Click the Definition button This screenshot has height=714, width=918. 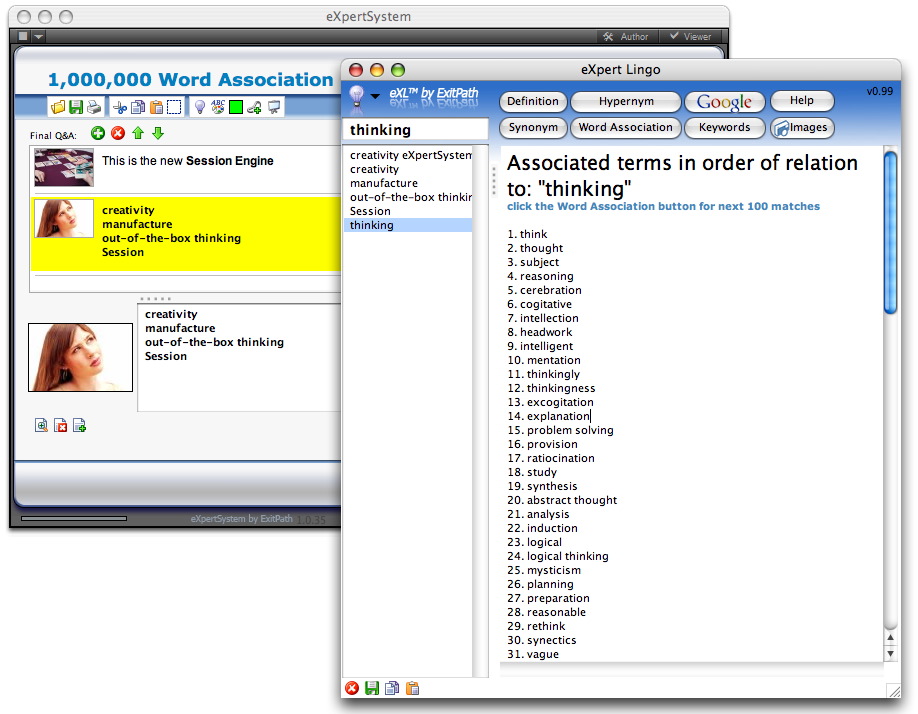click(533, 101)
